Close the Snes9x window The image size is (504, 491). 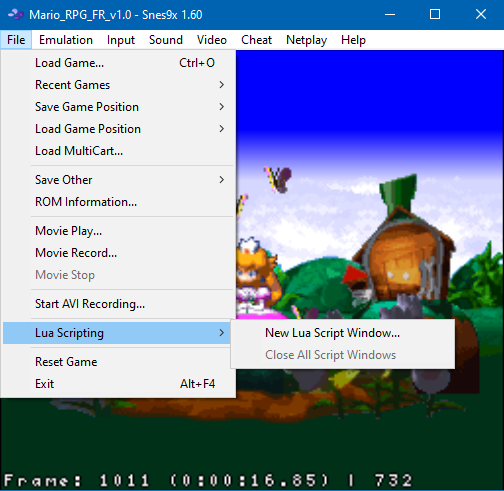[x=481, y=15]
